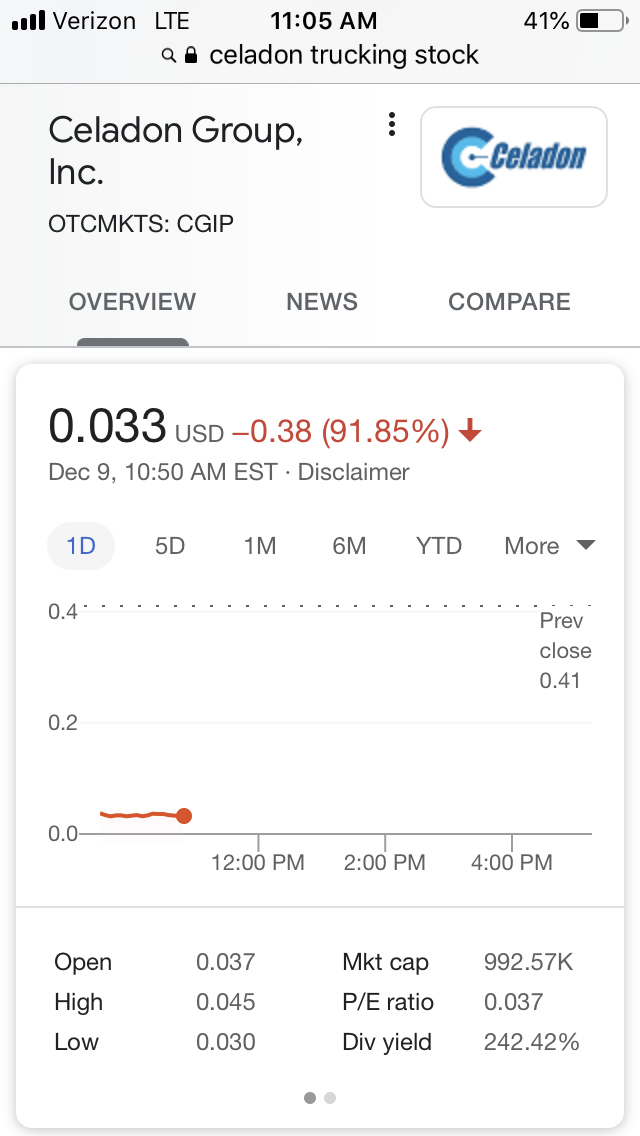The width and height of the screenshot is (640, 1136).
Task: Select the 1M chart range
Action: pyautogui.click(x=260, y=546)
